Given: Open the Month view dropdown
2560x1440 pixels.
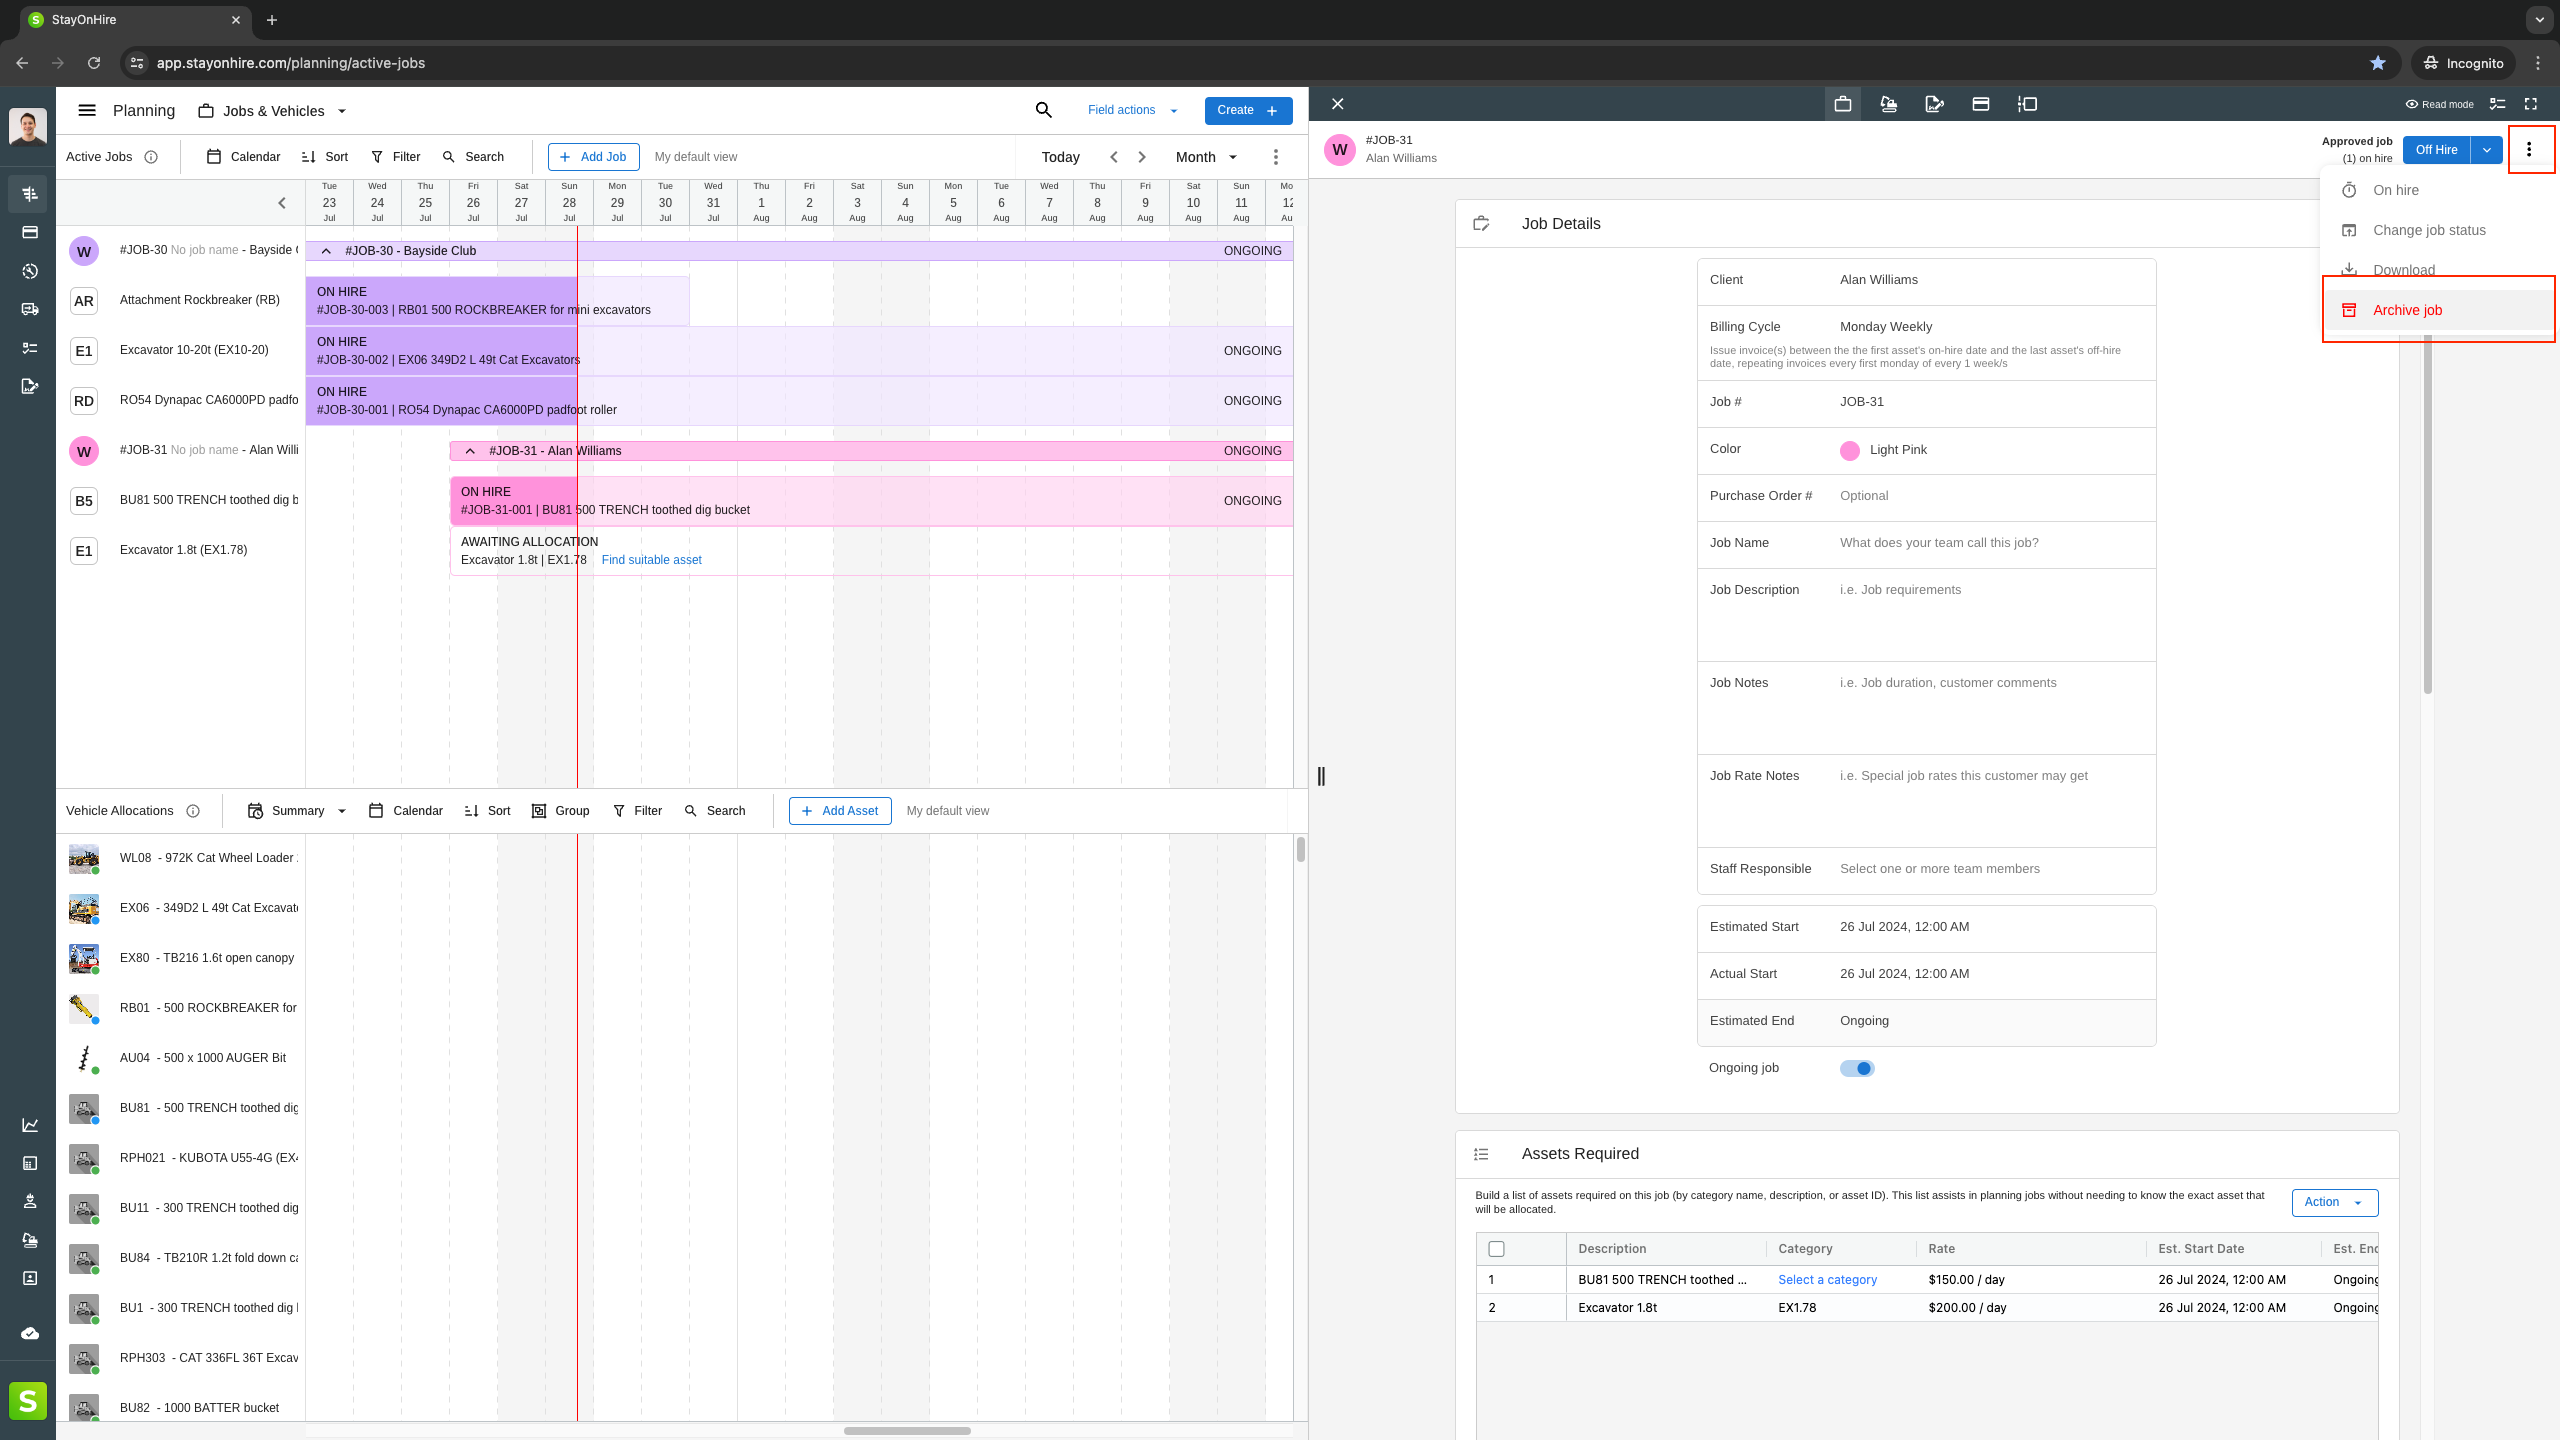Looking at the screenshot, I should (1207, 157).
